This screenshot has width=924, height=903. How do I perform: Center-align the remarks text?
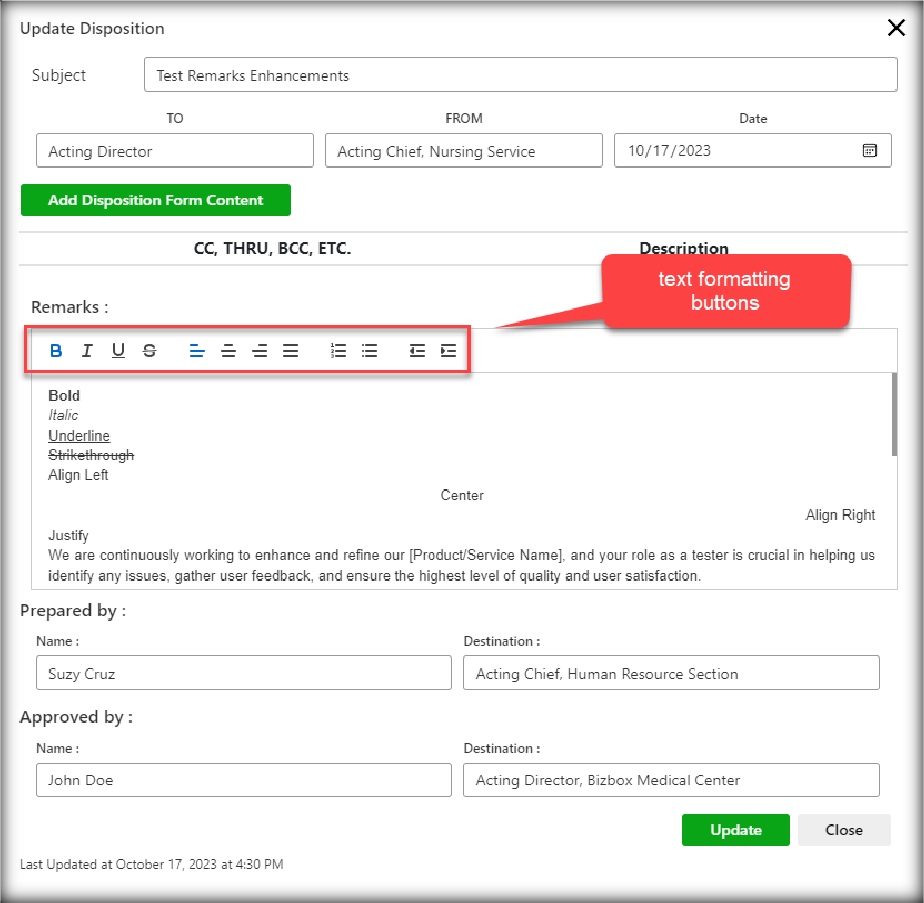coord(228,351)
